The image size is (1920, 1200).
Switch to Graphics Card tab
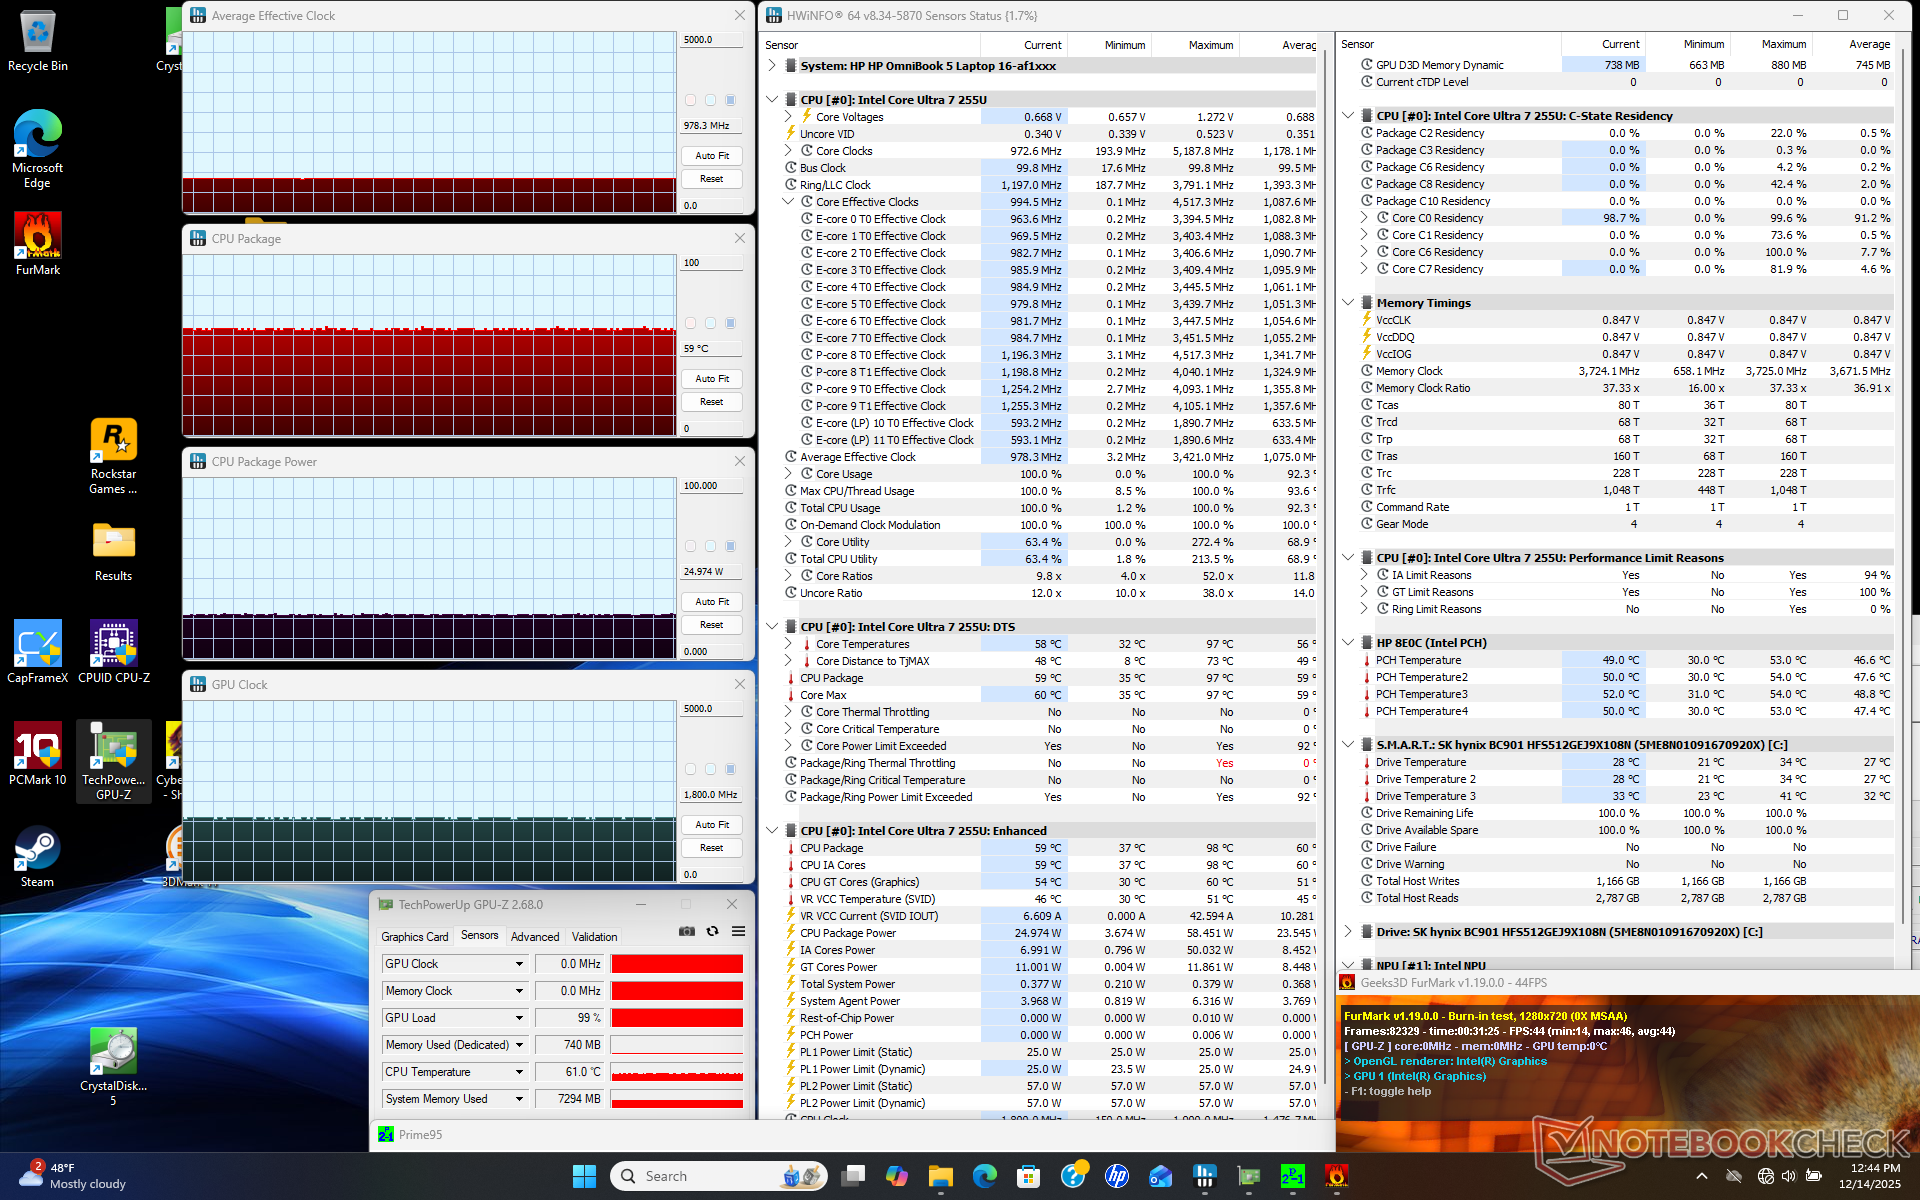(x=415, y=937)
